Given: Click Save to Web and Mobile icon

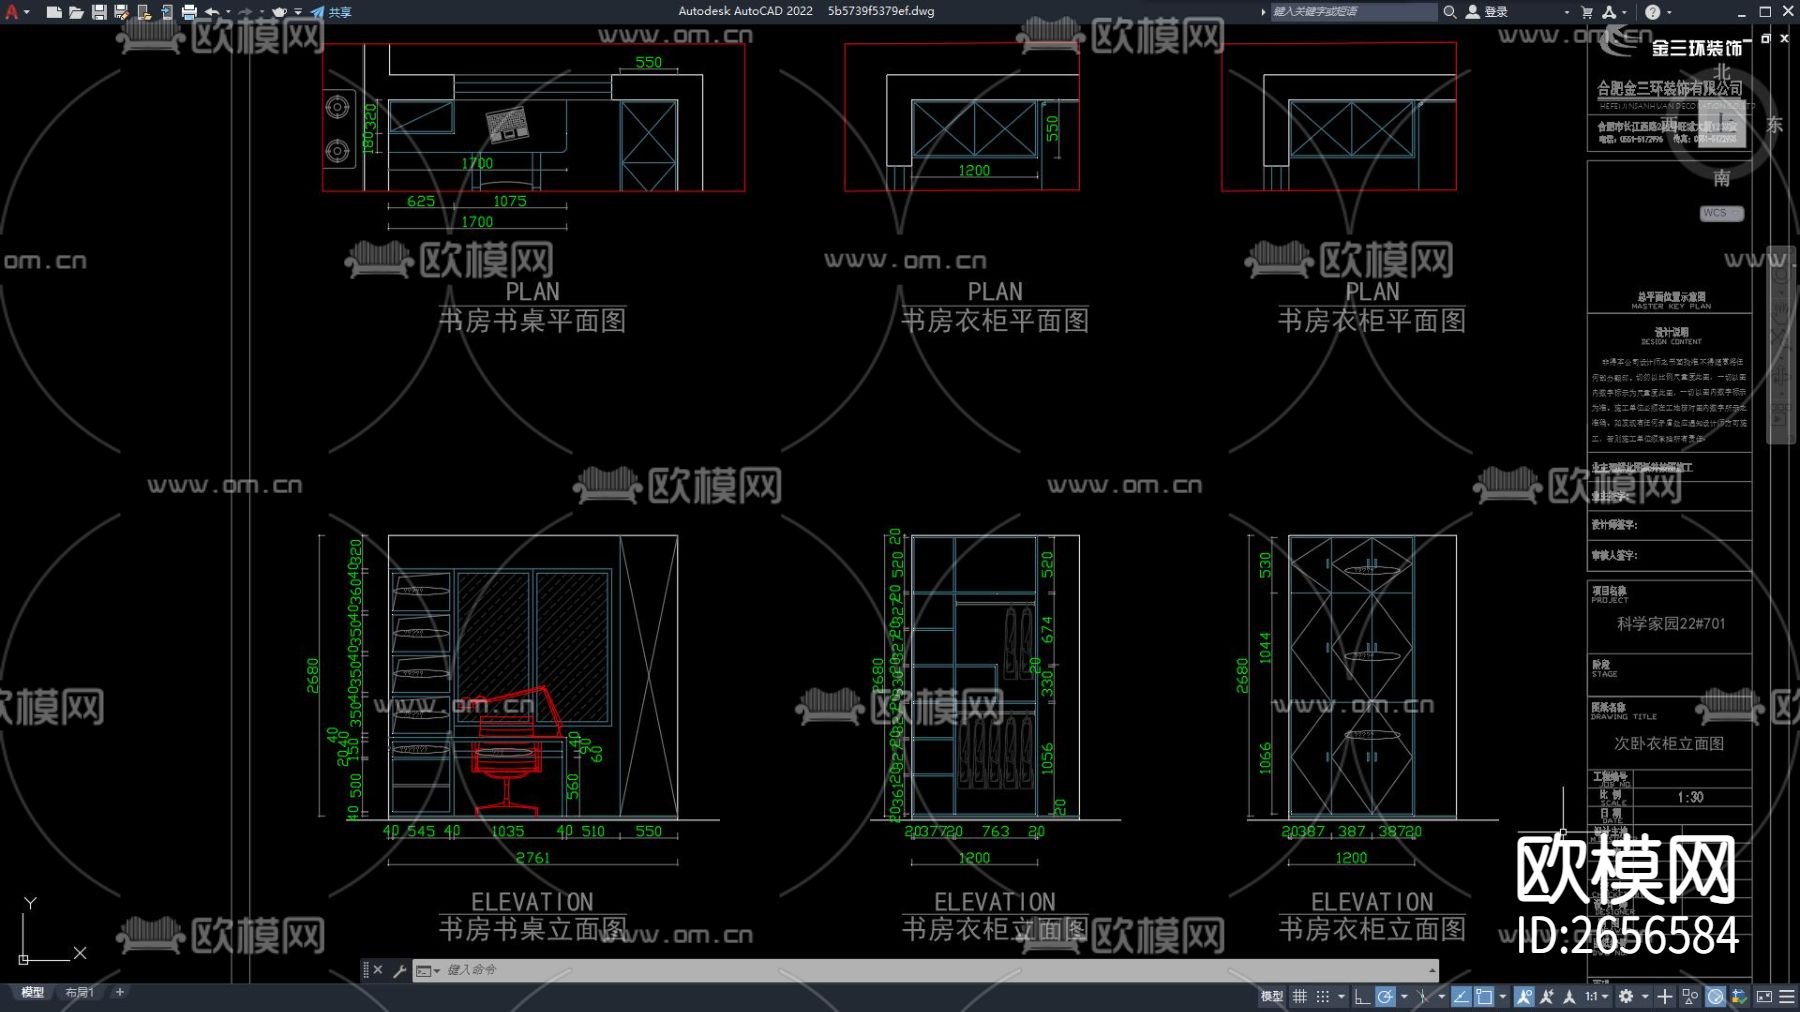Looking at the screenshot, I should tap(166, 12).
